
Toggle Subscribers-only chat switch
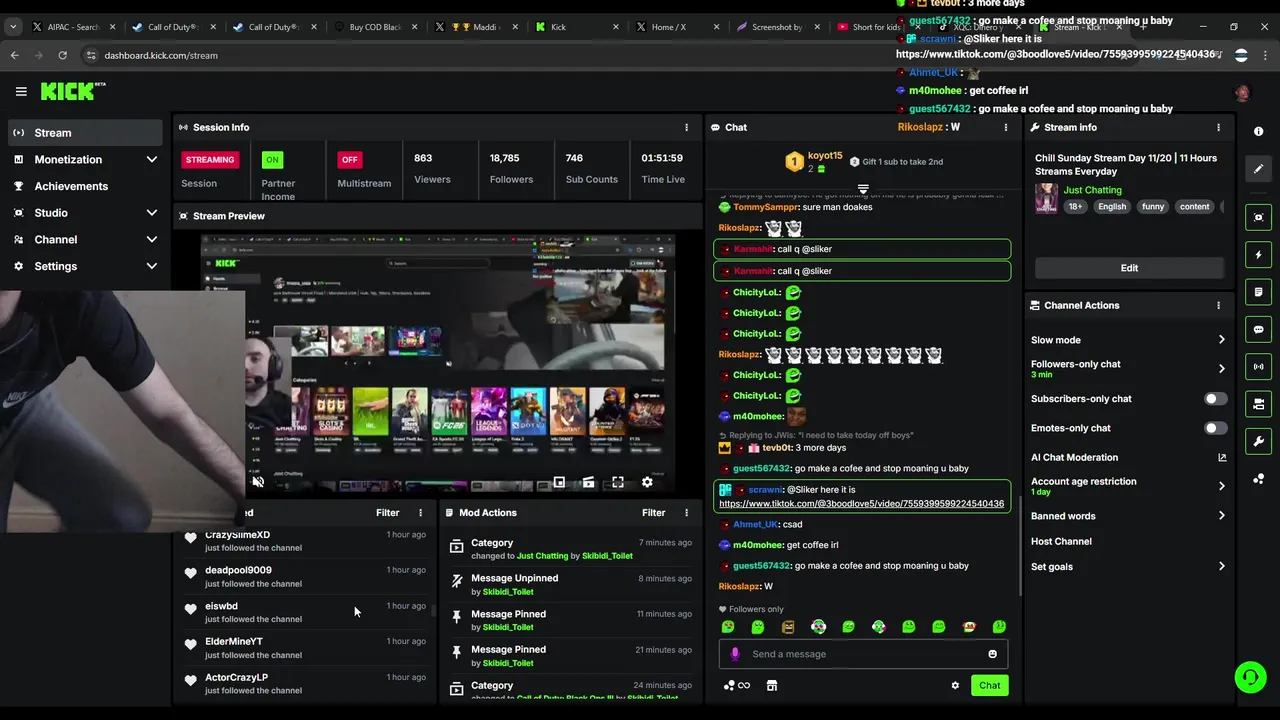pos(1215,398)
